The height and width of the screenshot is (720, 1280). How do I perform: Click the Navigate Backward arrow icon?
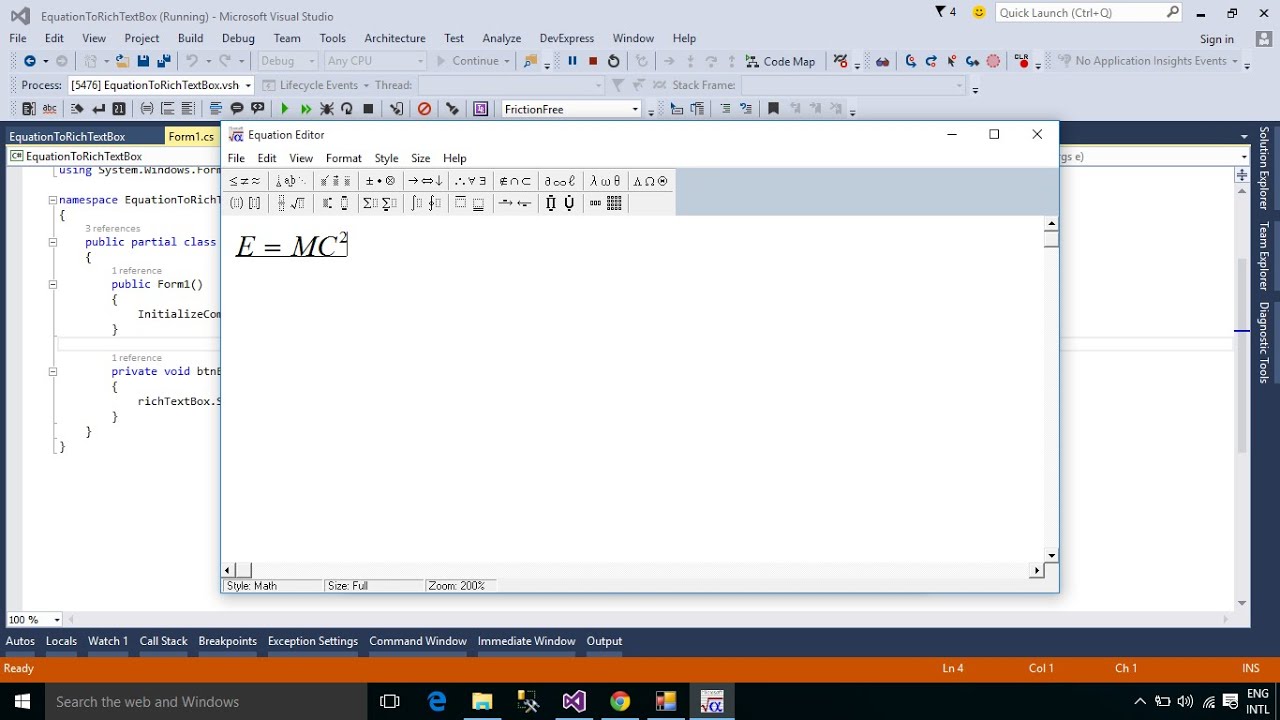point(29,61)
